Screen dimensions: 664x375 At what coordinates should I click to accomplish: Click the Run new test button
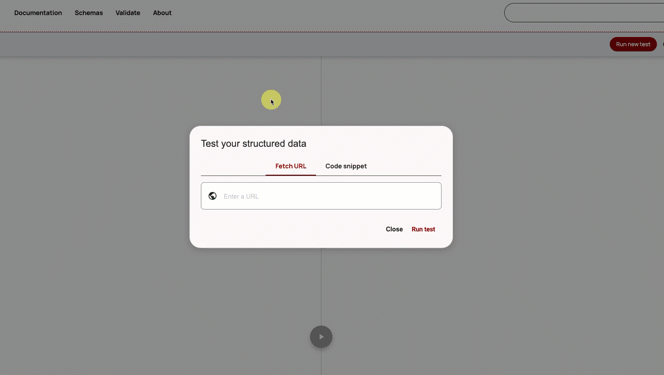633,44
